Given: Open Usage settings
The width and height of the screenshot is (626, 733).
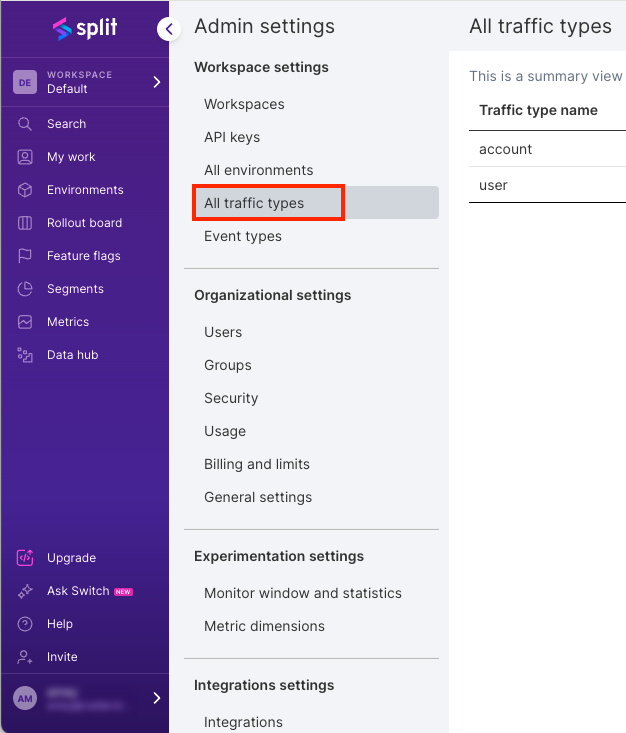Looking at the screenshot, I should click(x=225, y=431).
